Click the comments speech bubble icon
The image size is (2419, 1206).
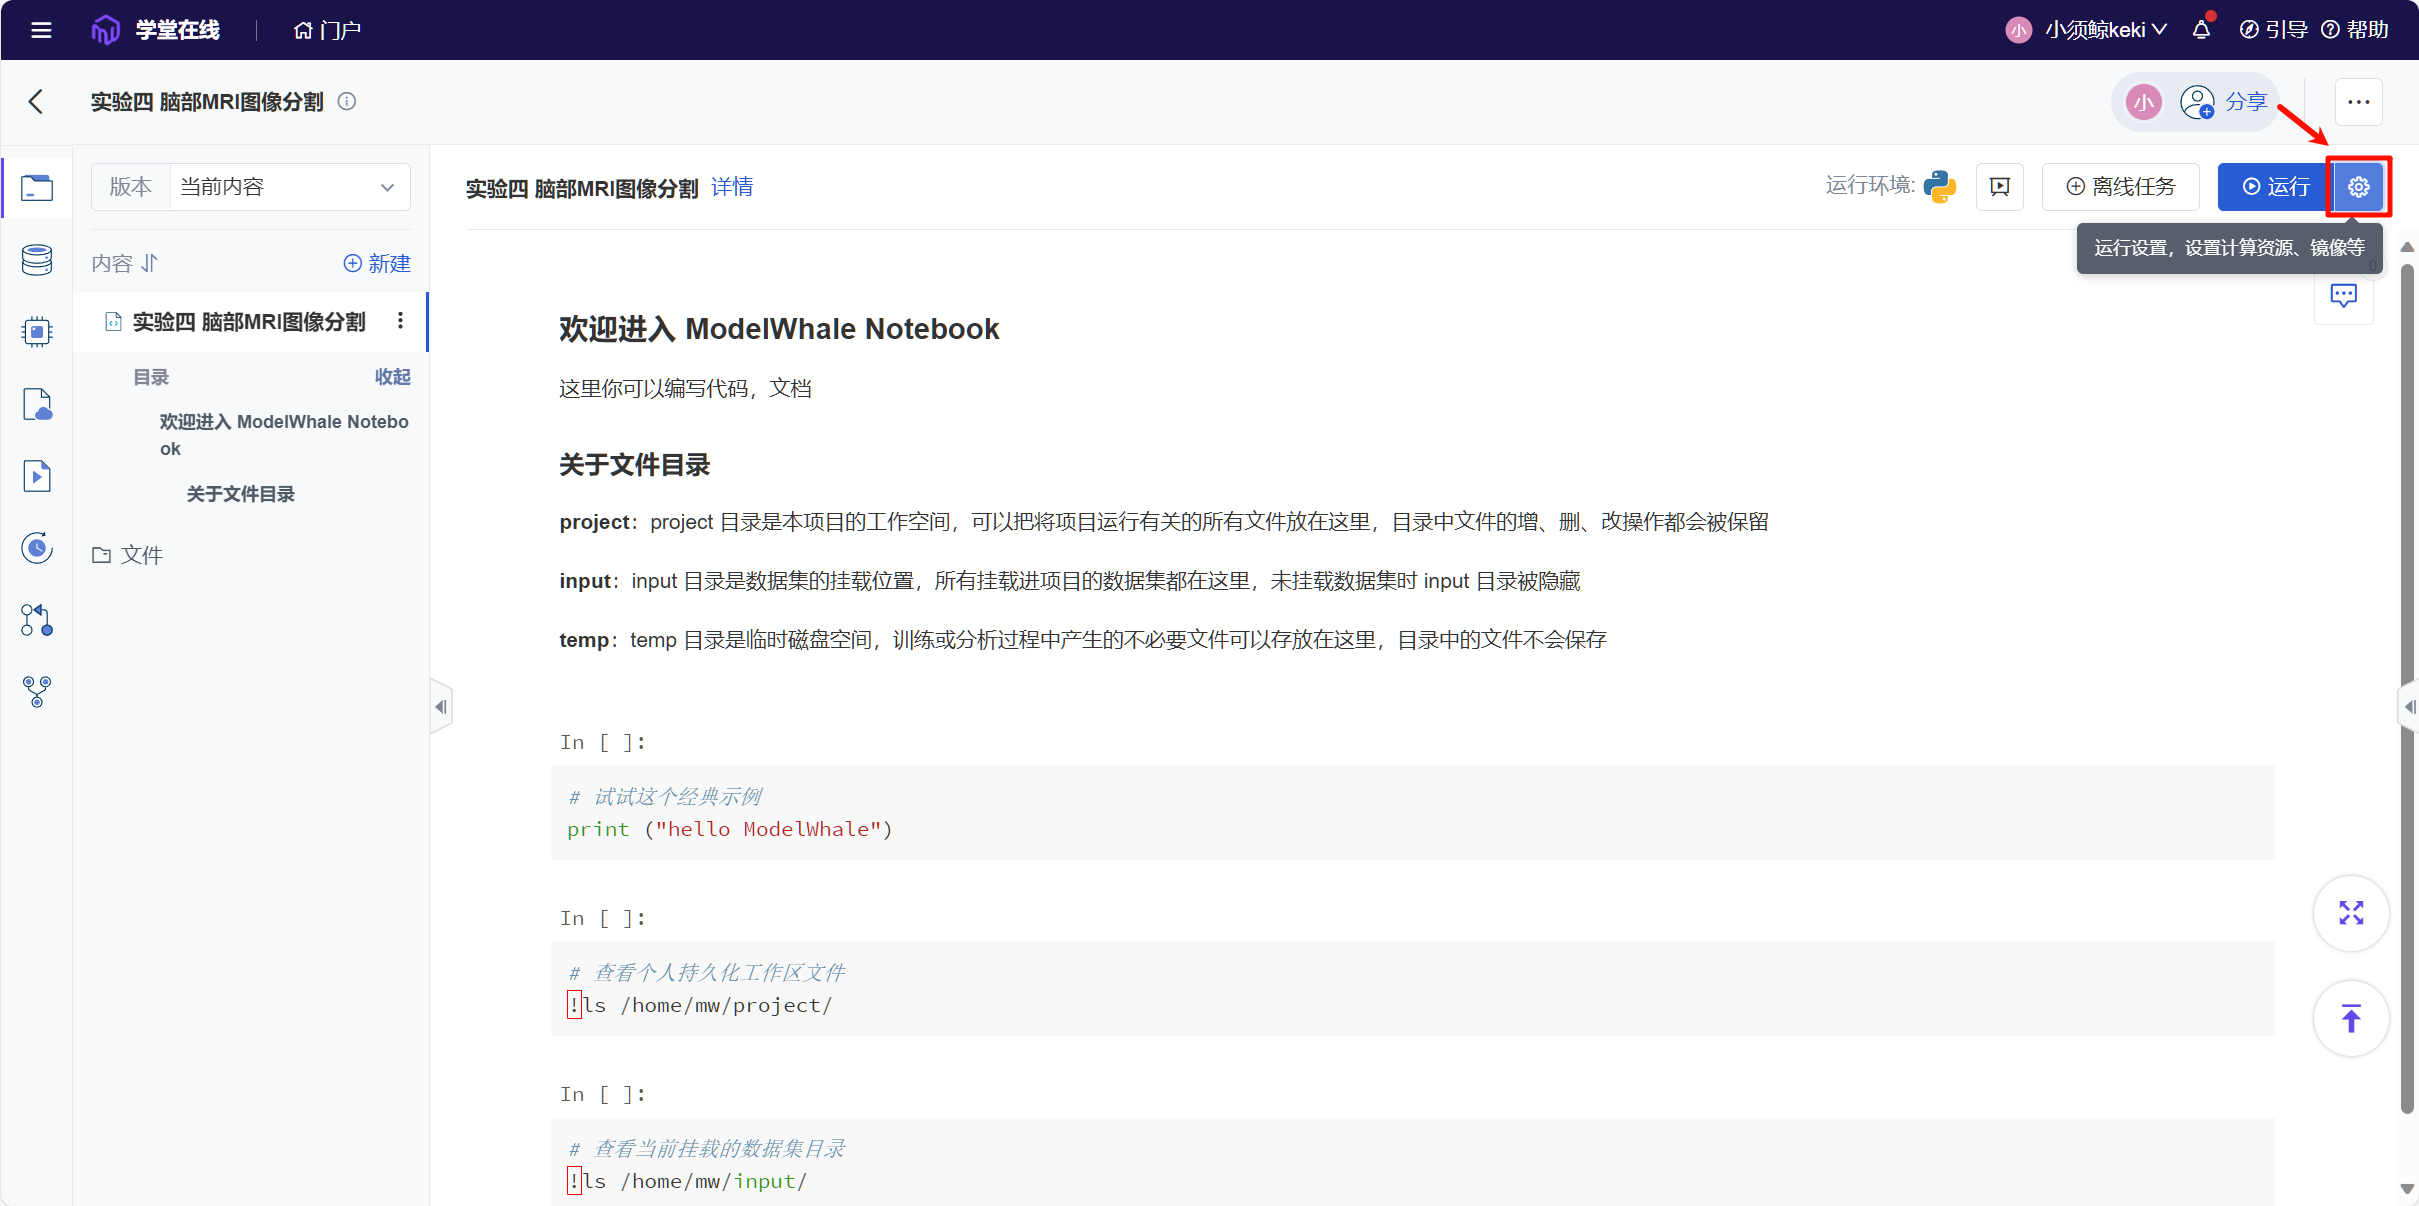2343,296
